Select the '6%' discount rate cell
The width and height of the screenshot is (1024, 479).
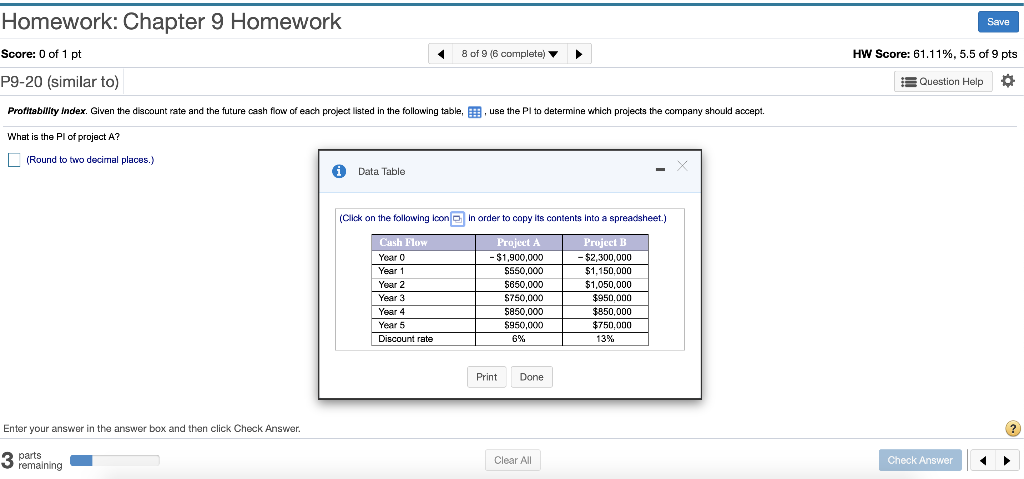click(519, 339)
